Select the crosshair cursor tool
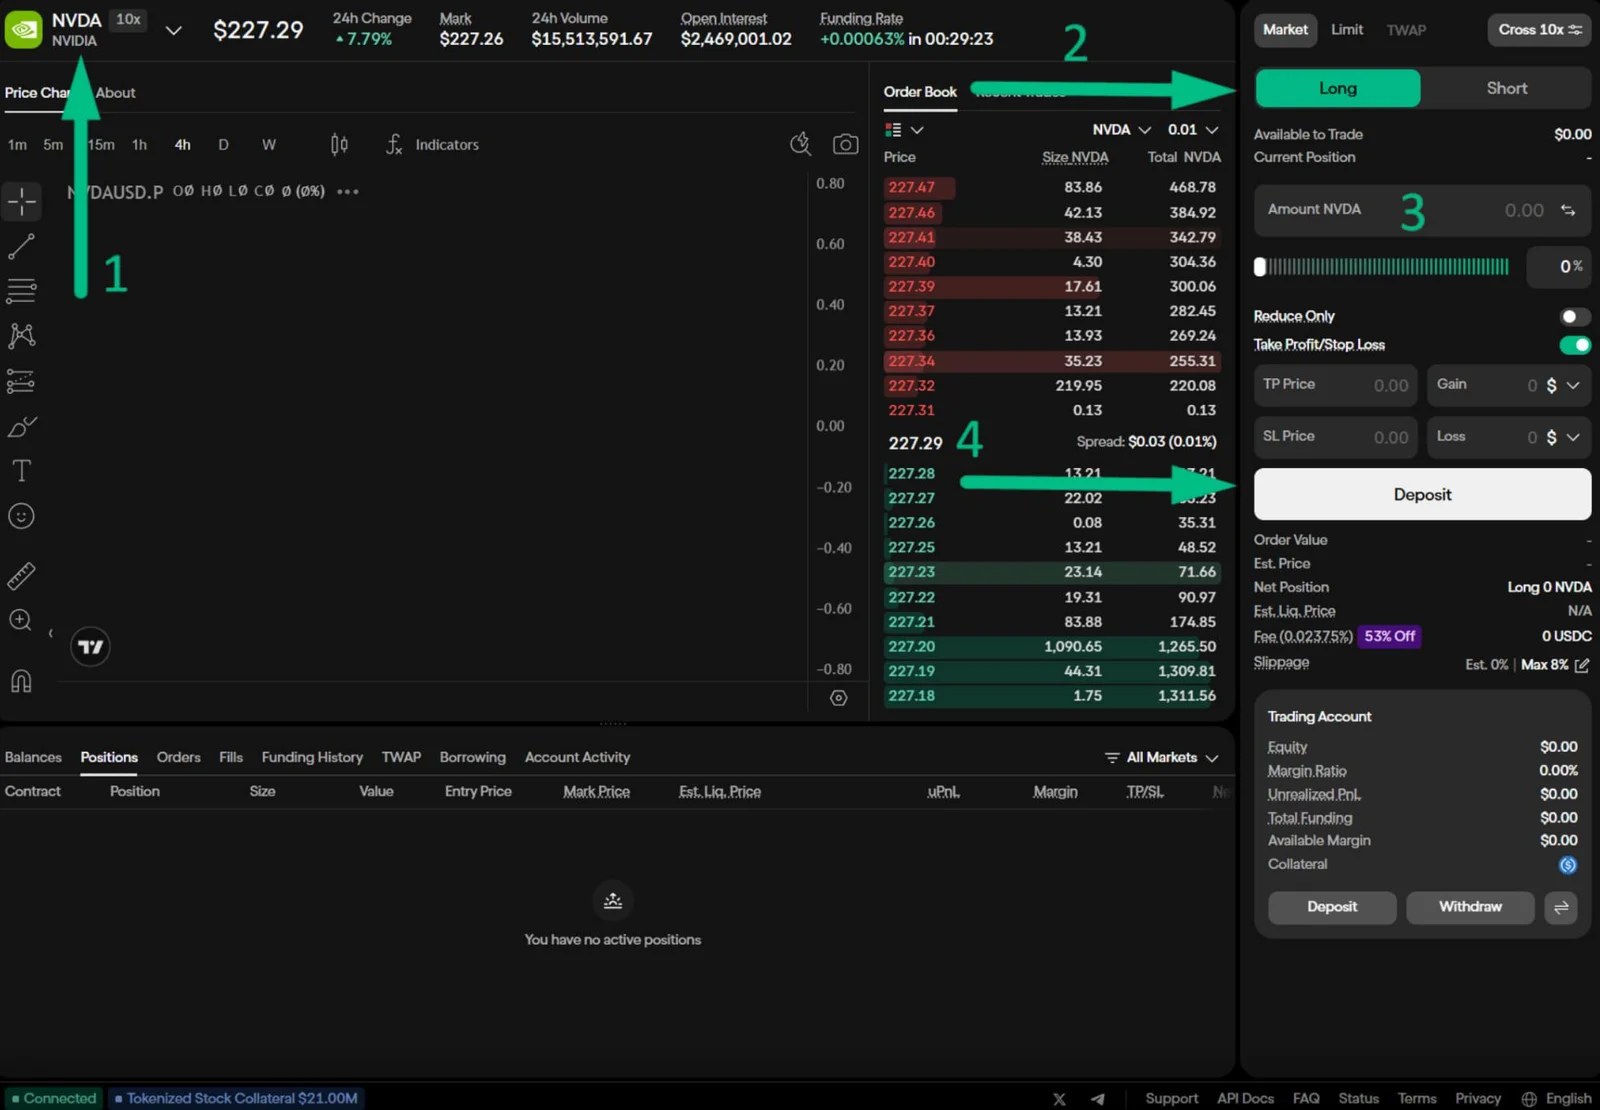1600x1110 pixels. (22, 201)
